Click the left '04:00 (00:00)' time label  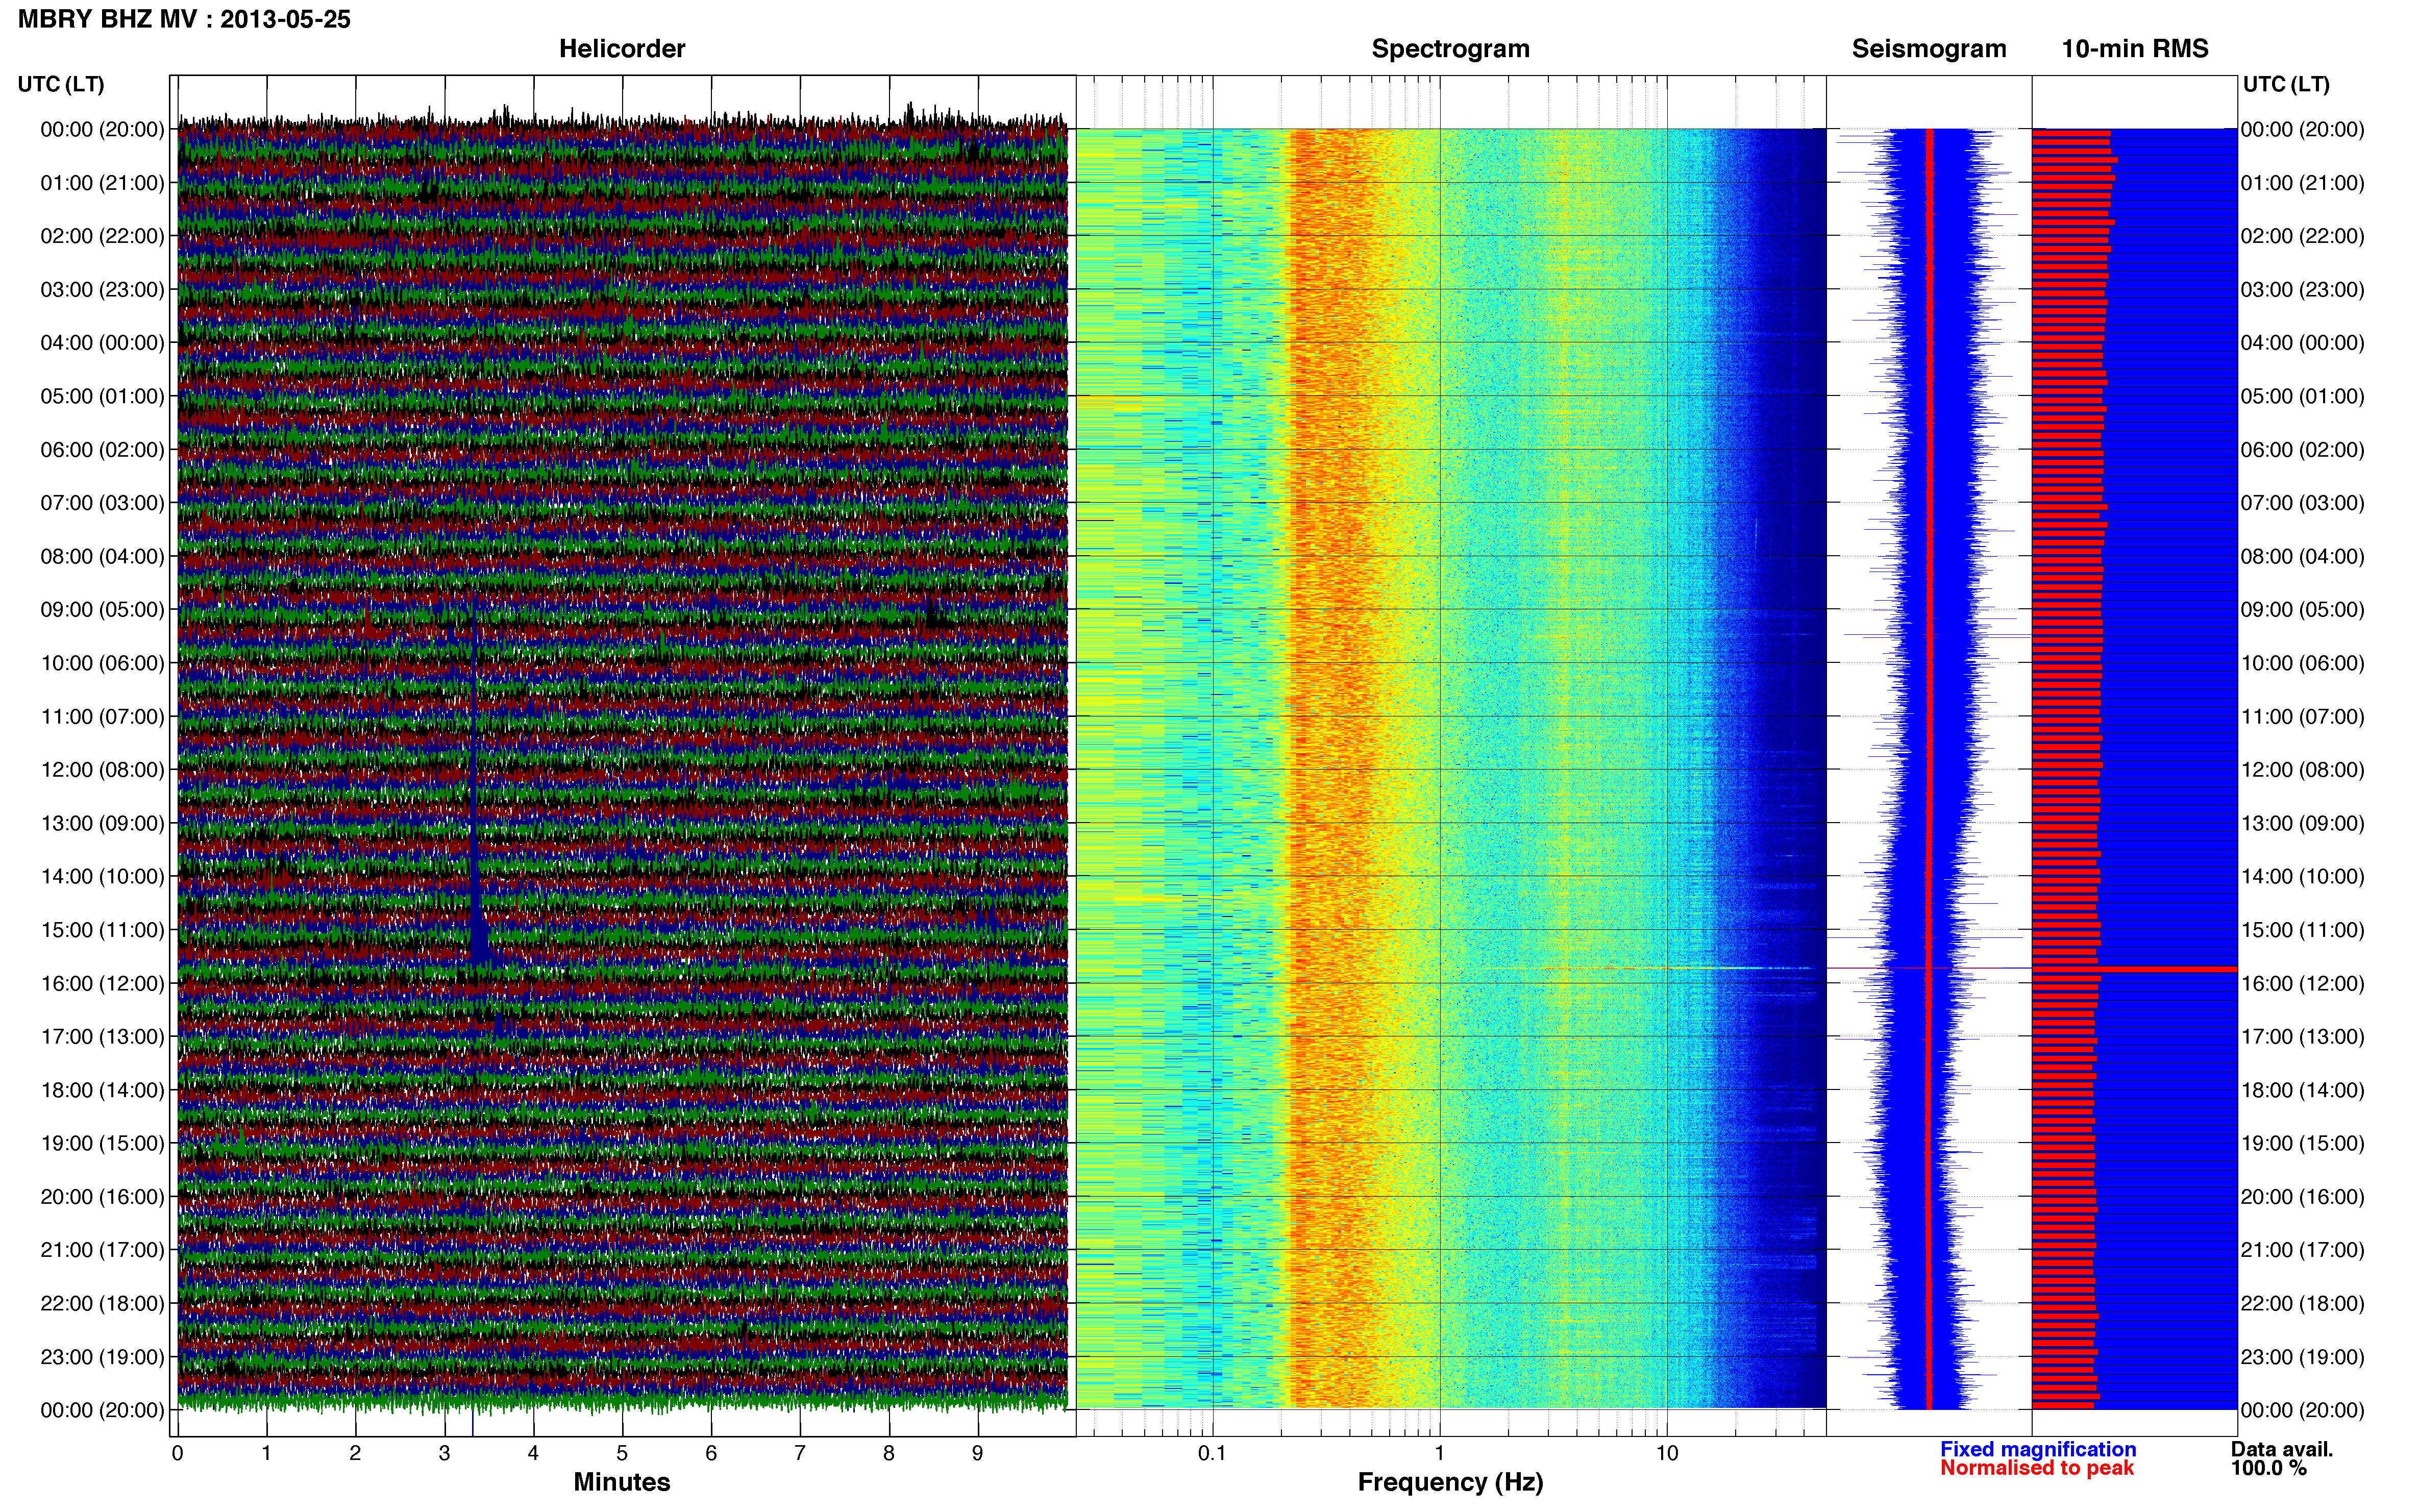[x=102, y=343]
